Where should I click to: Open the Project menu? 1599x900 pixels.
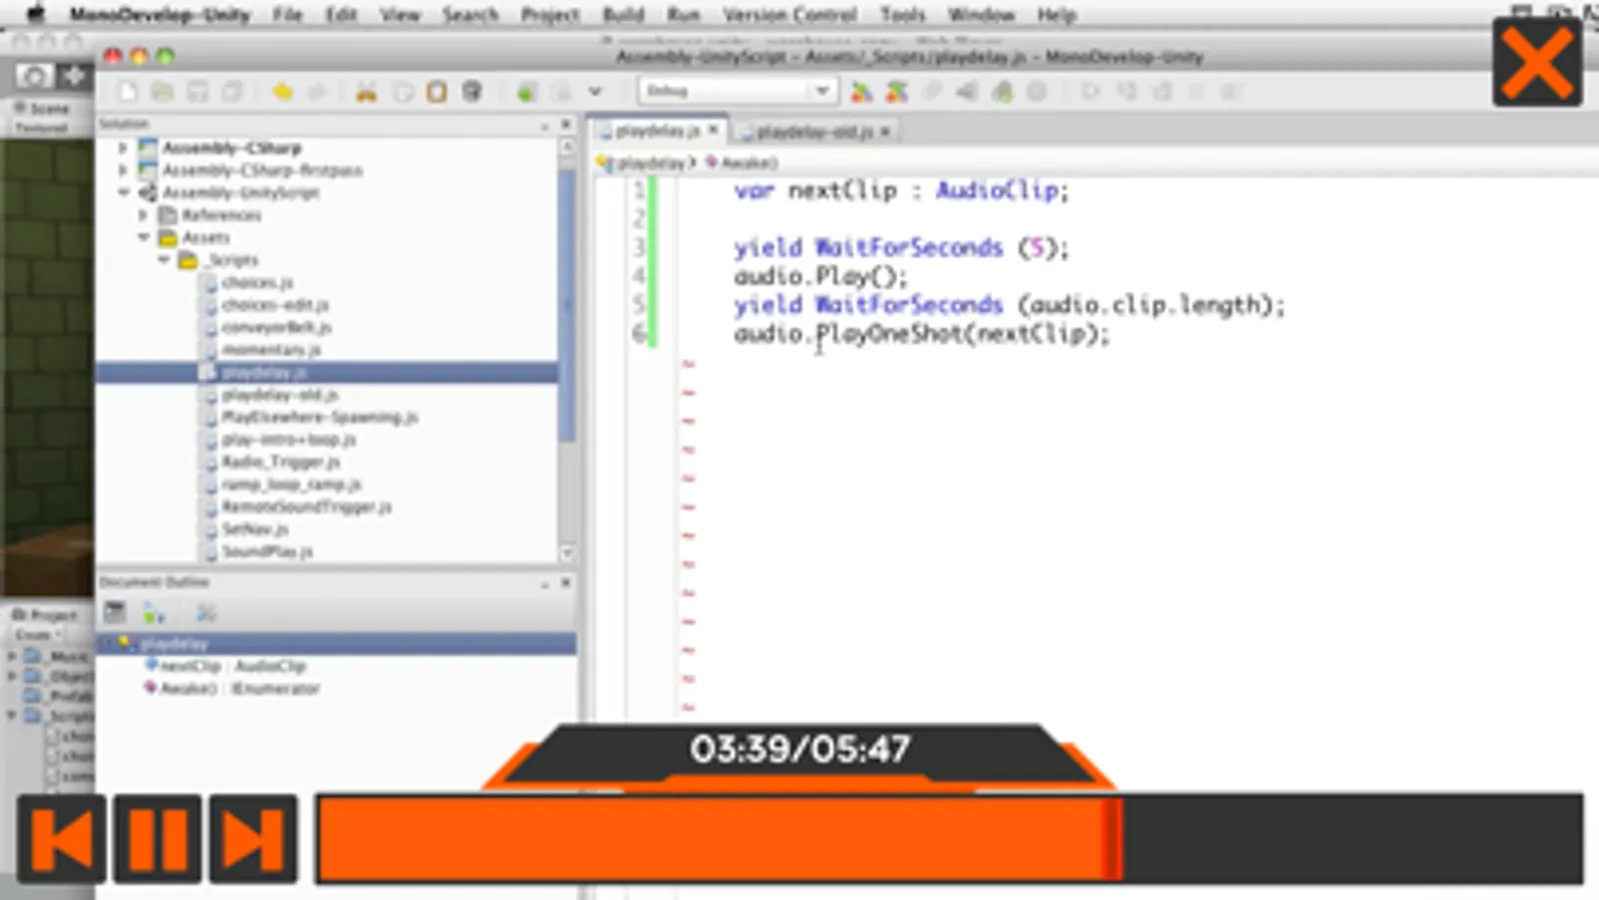(x=550, y=15)
